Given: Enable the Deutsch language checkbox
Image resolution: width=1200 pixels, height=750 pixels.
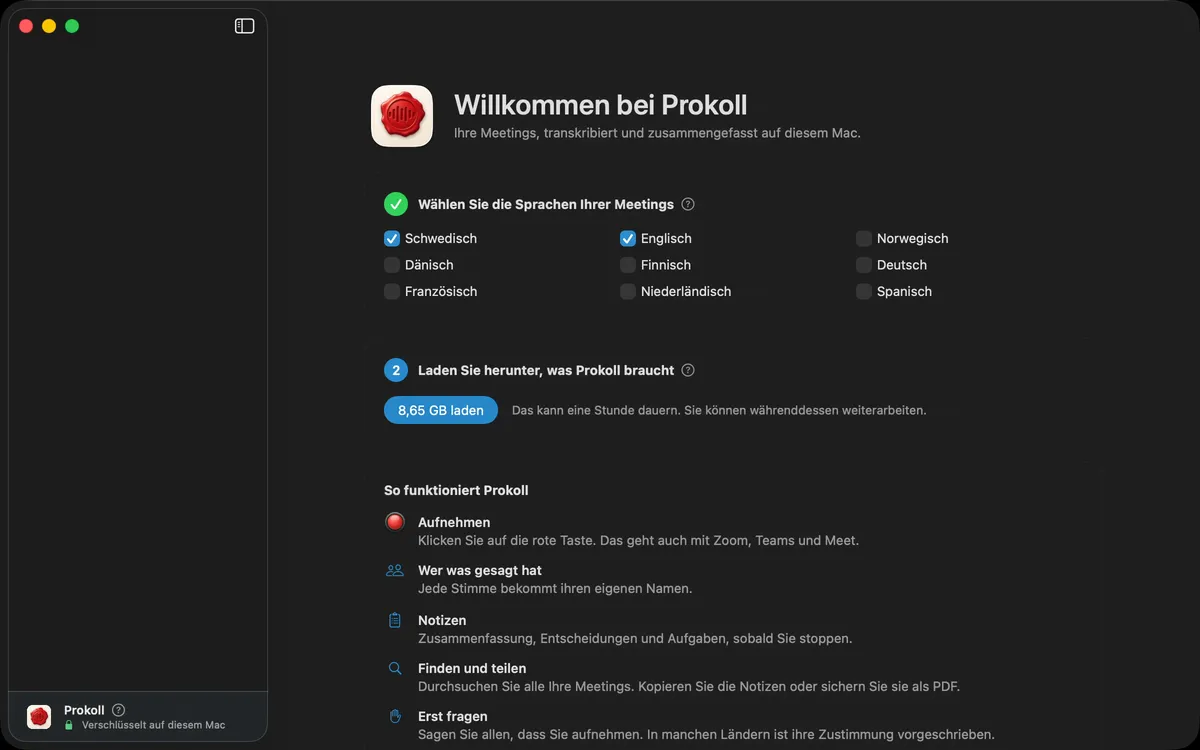Looking at the screenshot, I should 864,265.
